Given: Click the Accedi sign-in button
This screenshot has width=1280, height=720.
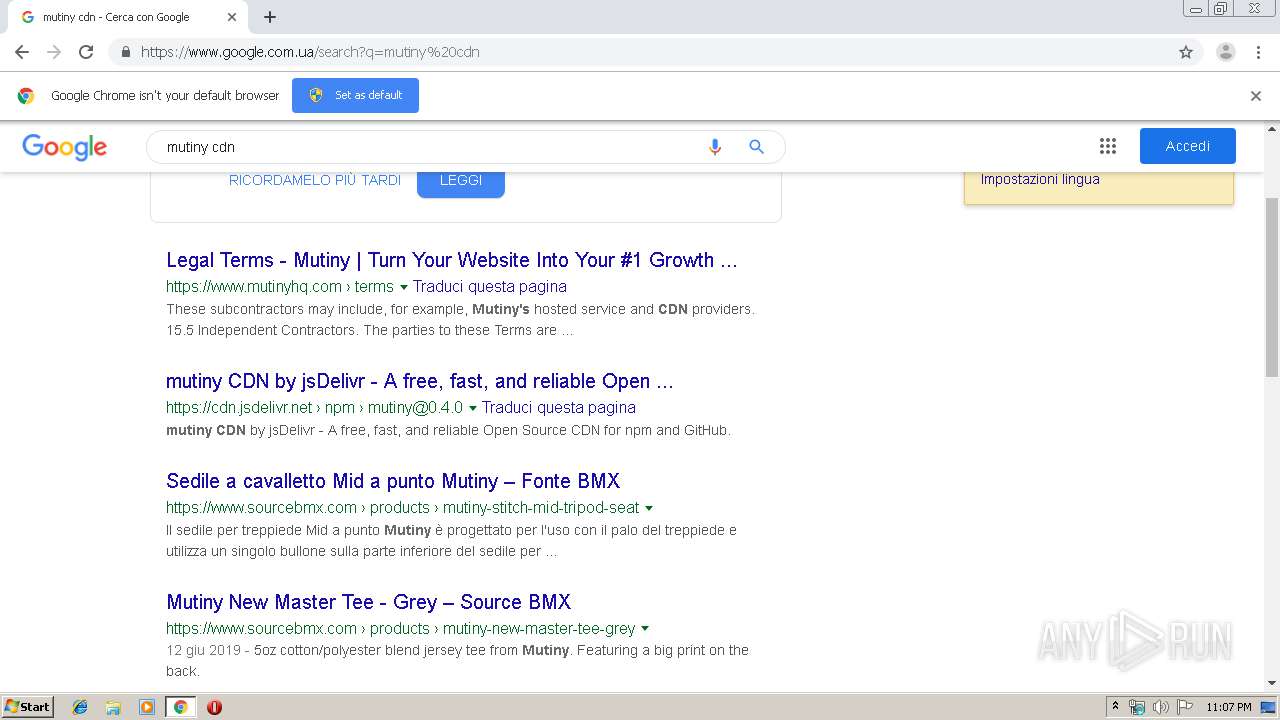Looking at the screenshot, I should pyautogui.click(x=1188, y=146).
